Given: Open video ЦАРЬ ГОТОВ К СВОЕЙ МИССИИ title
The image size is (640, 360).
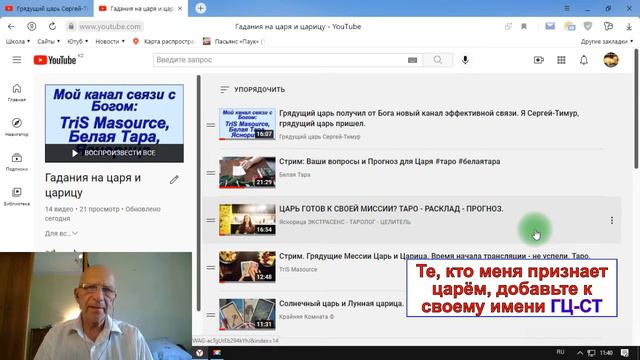Looking at the screenshot, I should (x=391, y=209).
